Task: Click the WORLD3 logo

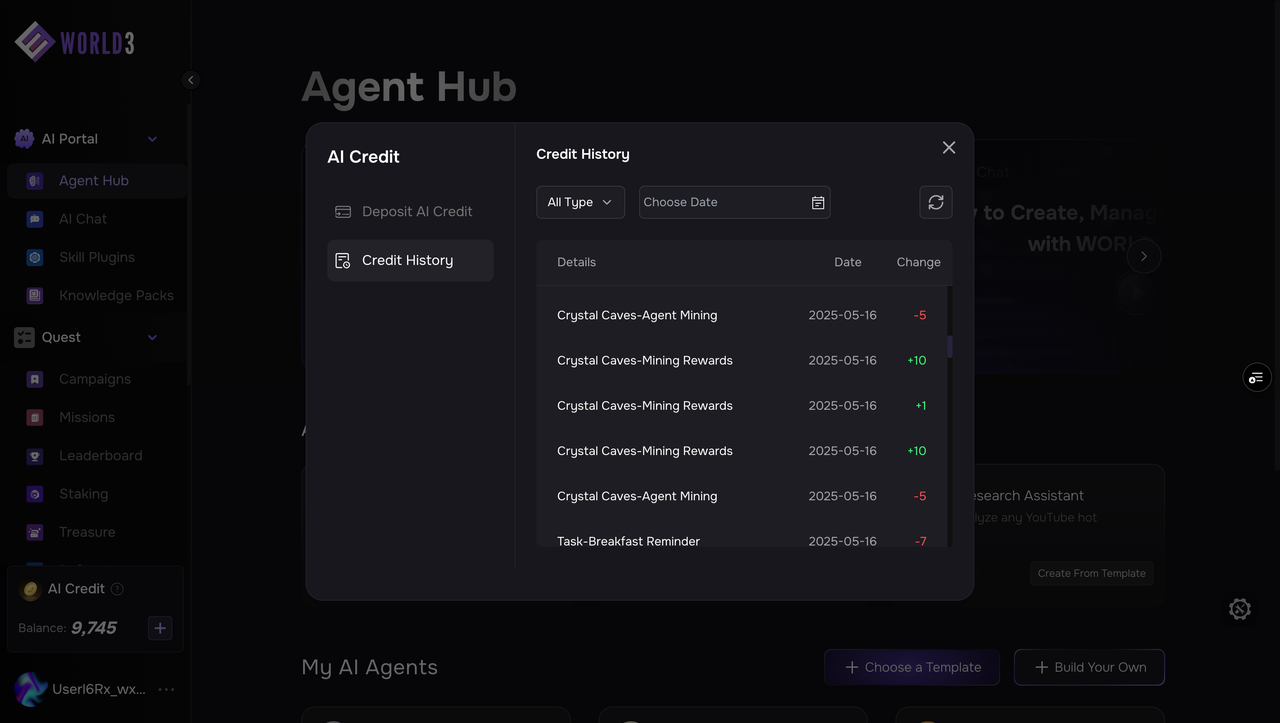Action: [75, 42]
